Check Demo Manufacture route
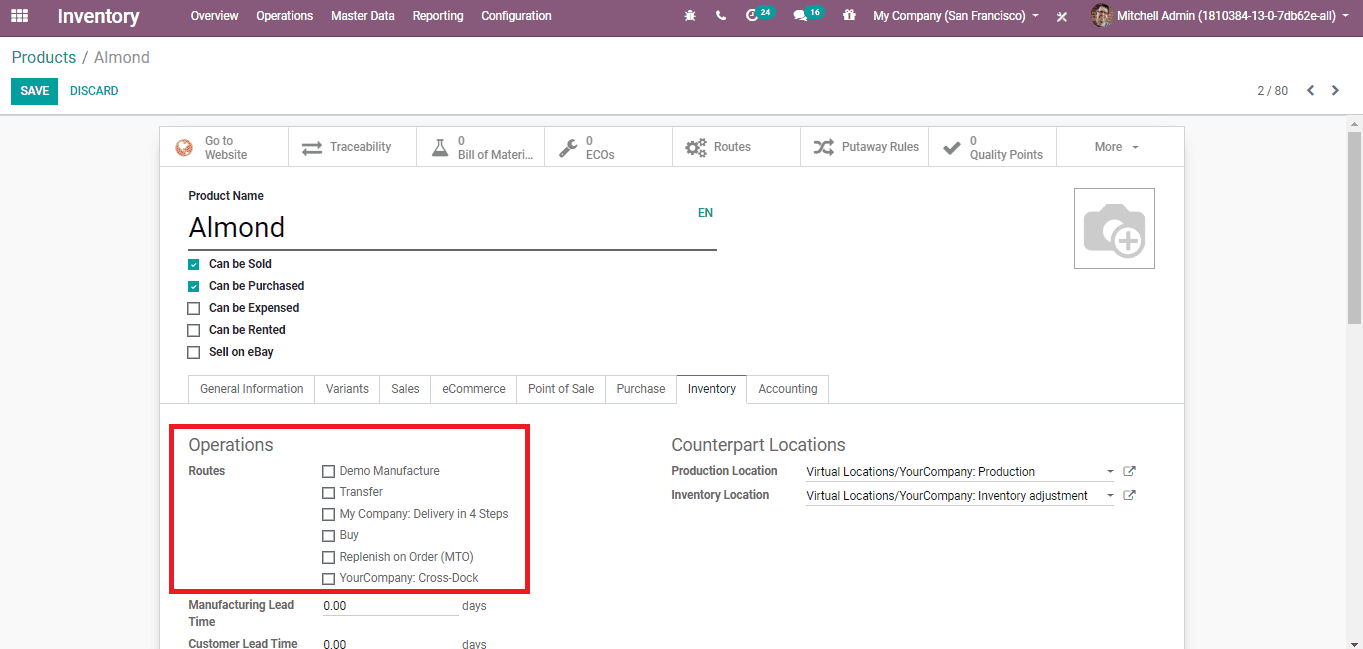The height and width of the screenshot is (649, 1363). (328, 471)
